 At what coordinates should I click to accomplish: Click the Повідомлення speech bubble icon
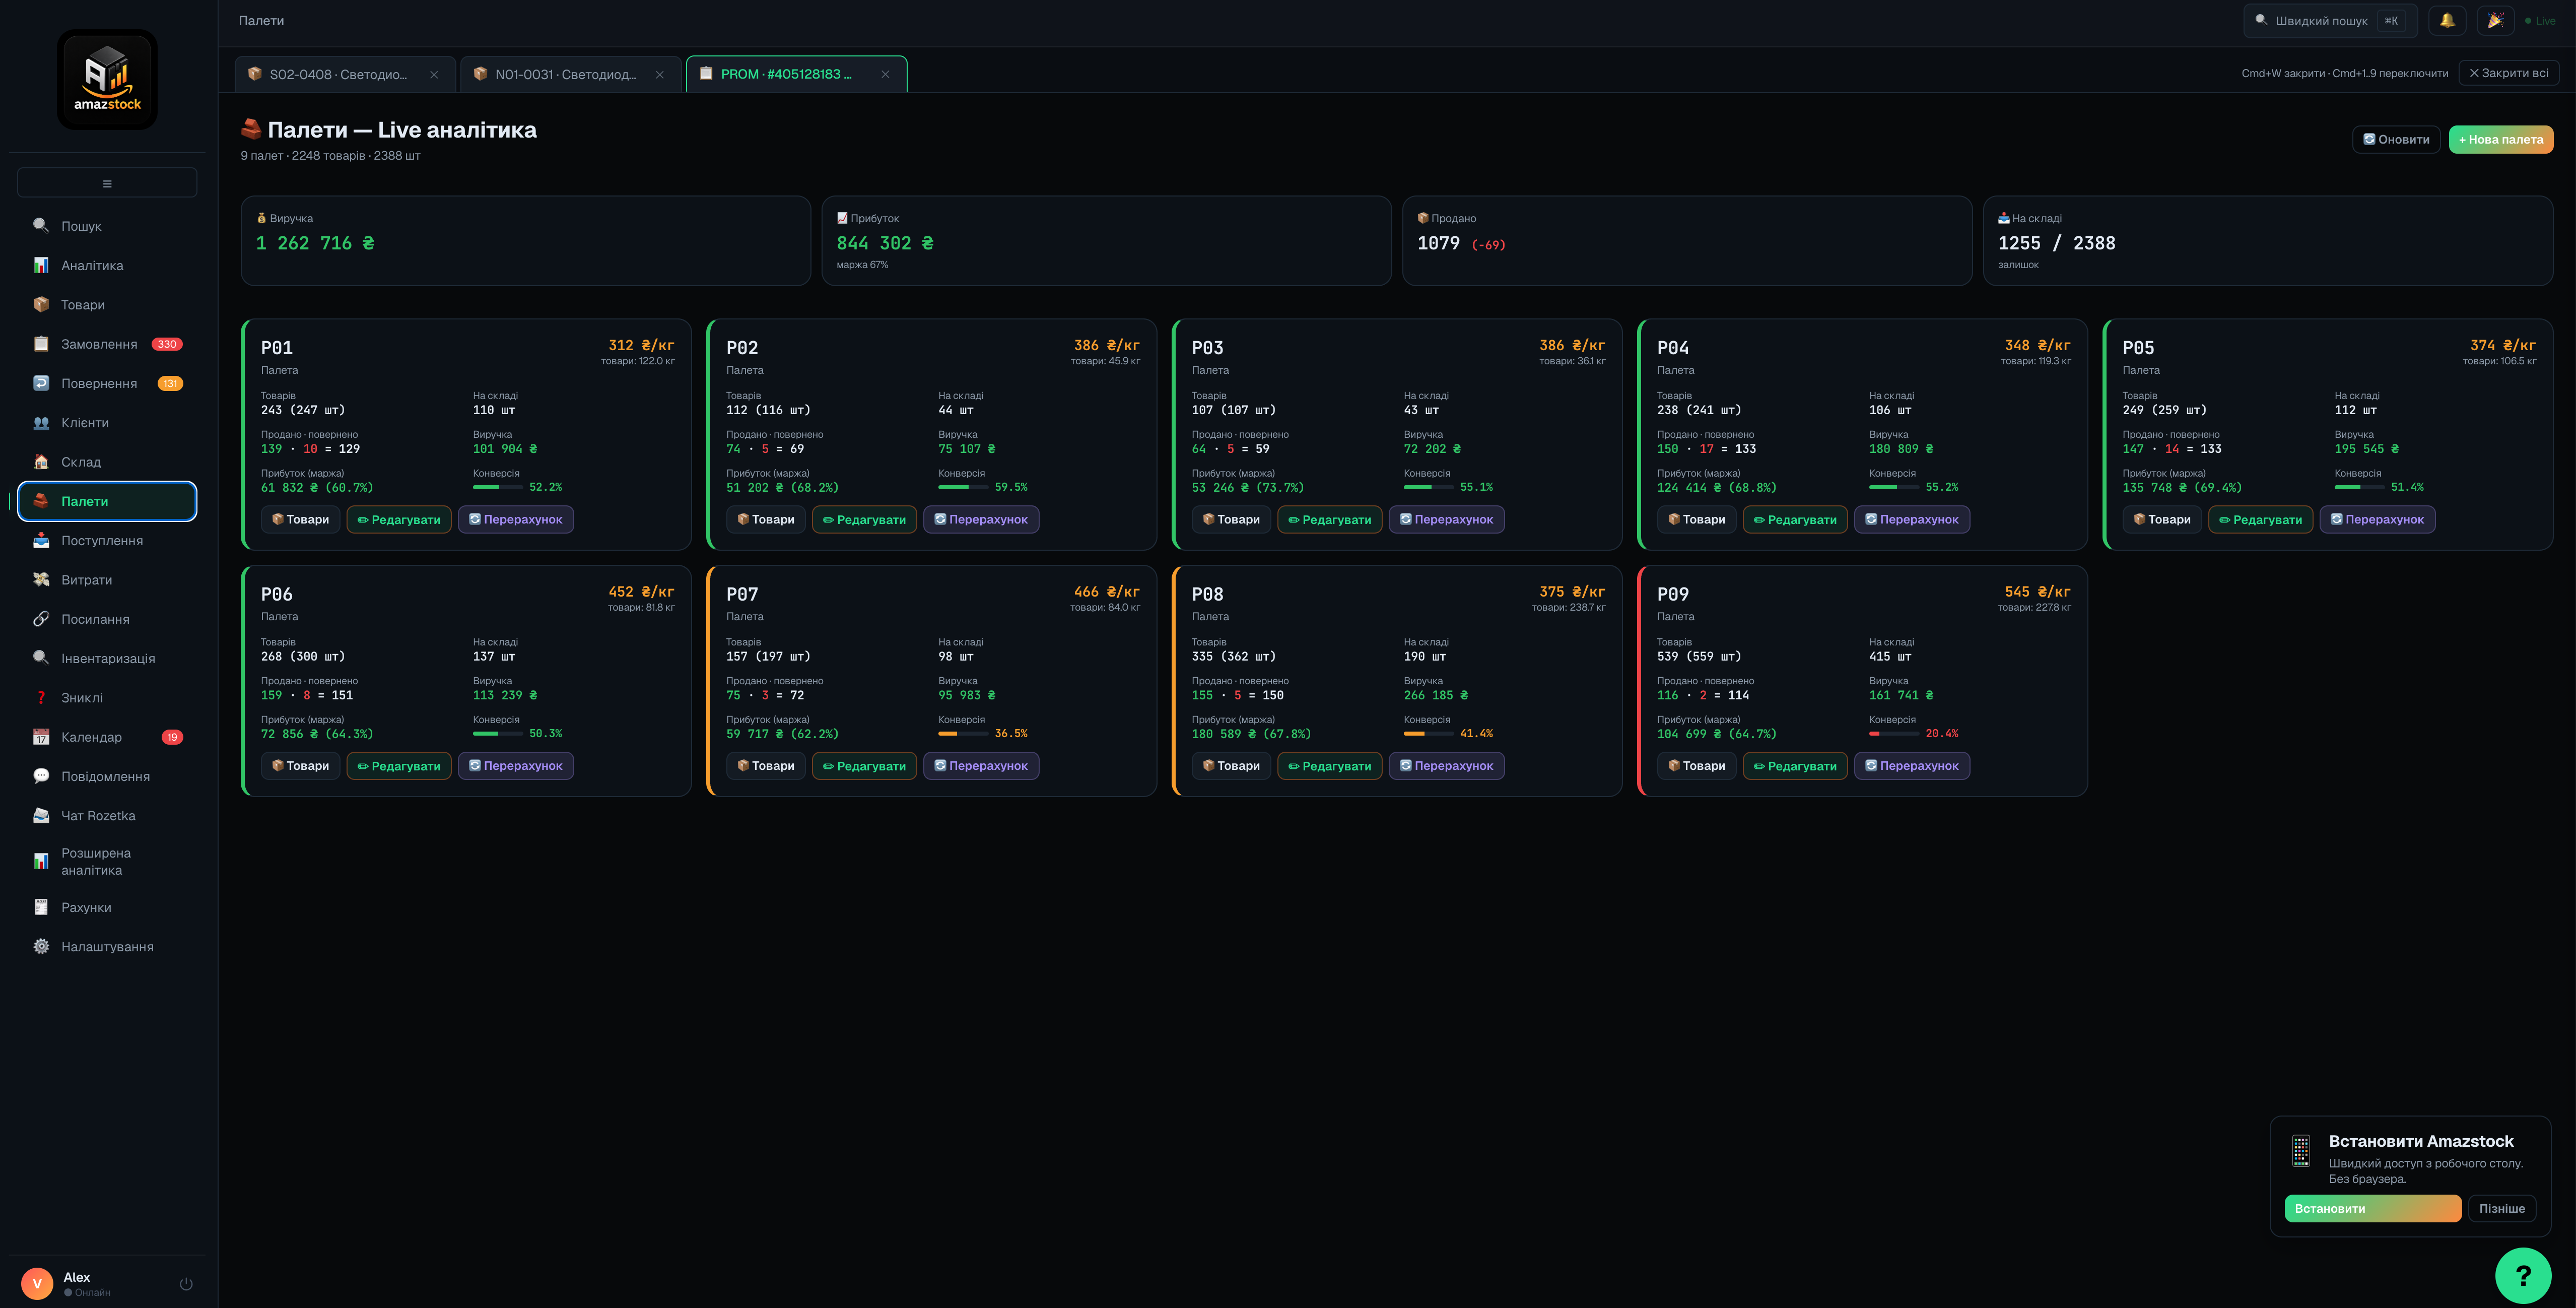(x=41, y=776)
